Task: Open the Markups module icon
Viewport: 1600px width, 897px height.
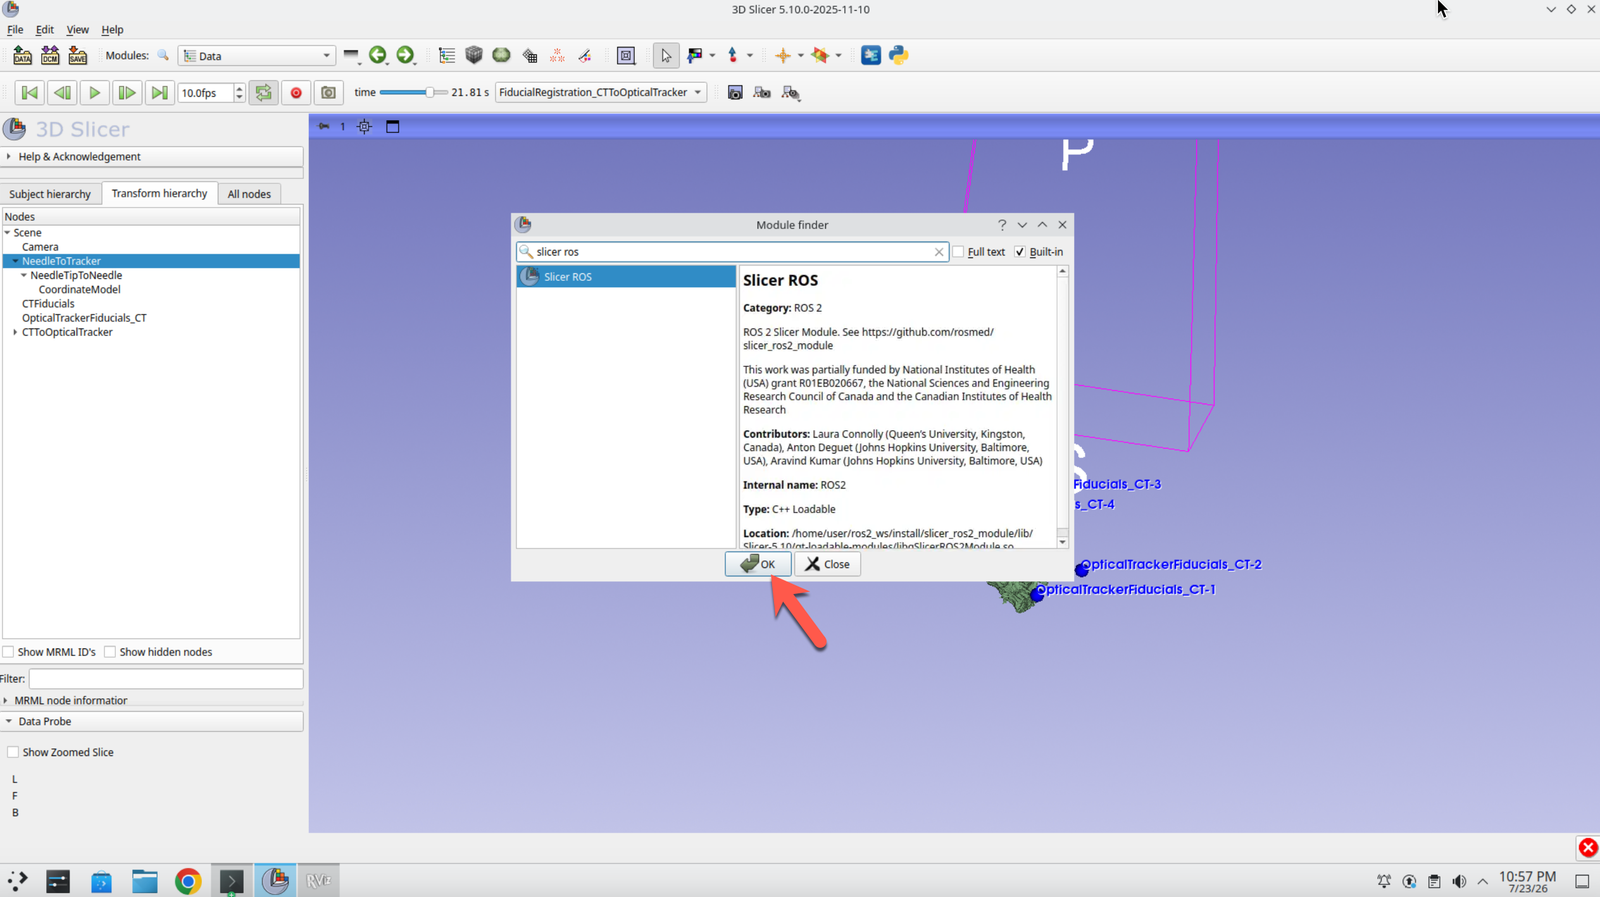Action: tap(557, 56)
